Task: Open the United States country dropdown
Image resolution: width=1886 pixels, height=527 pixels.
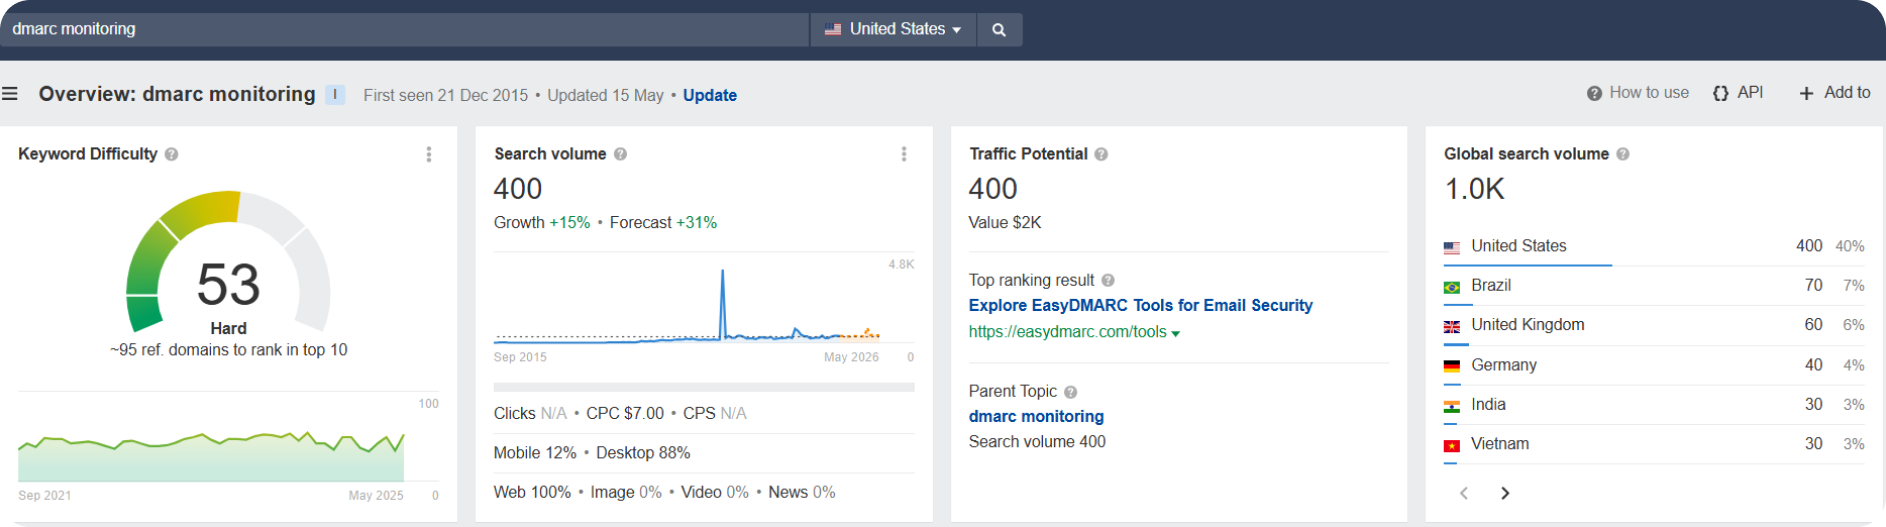Action: coord(893,30)
